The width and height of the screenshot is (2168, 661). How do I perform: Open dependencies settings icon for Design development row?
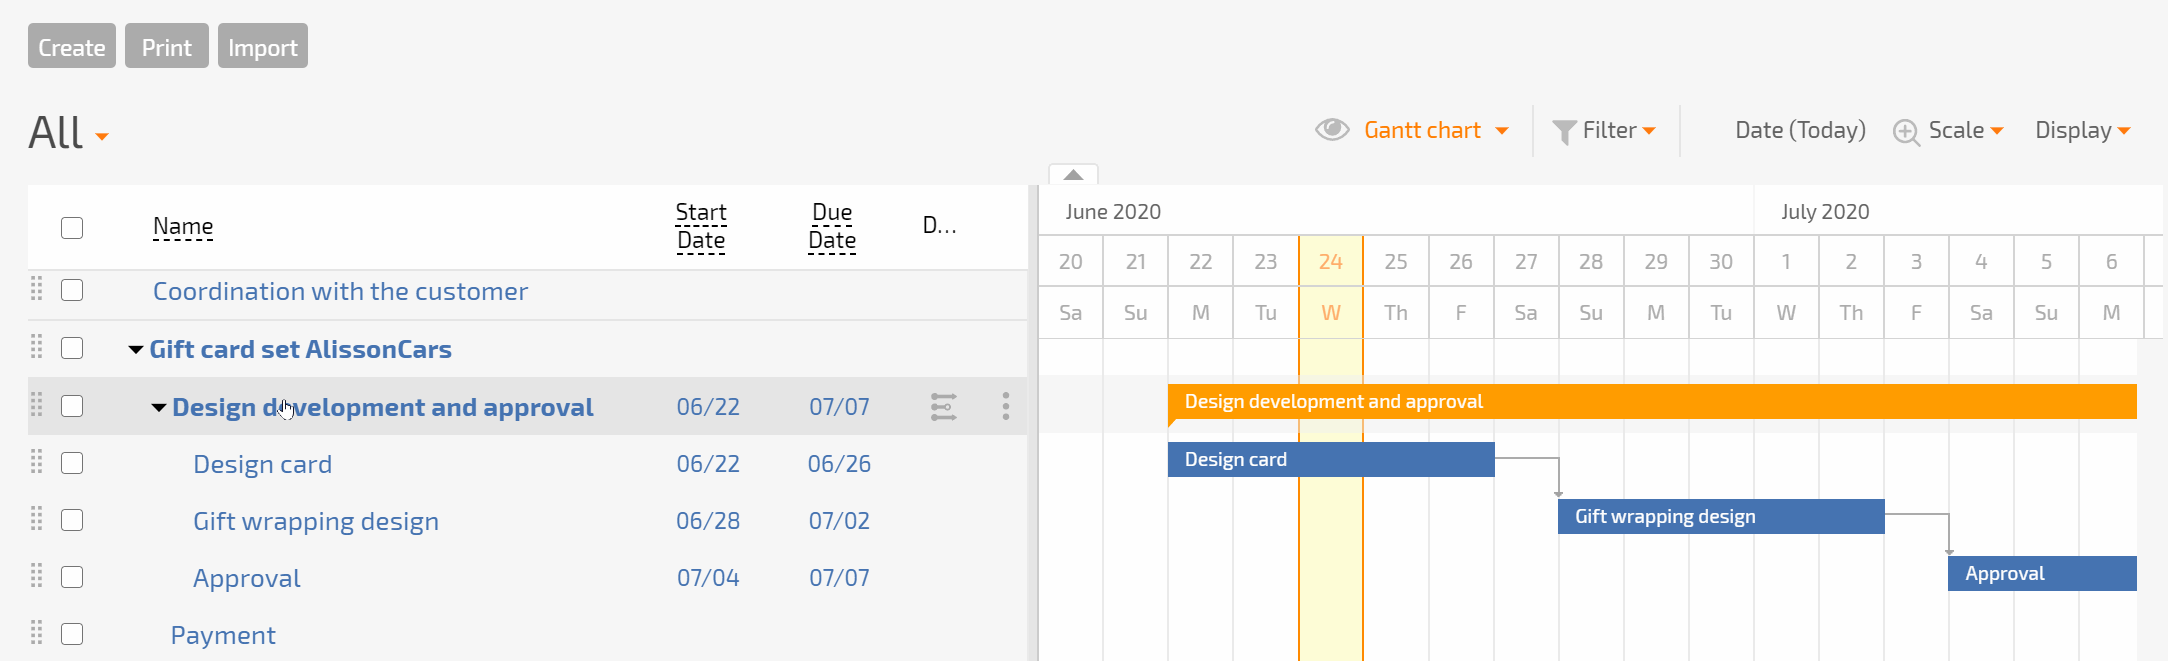click(944, 407)
